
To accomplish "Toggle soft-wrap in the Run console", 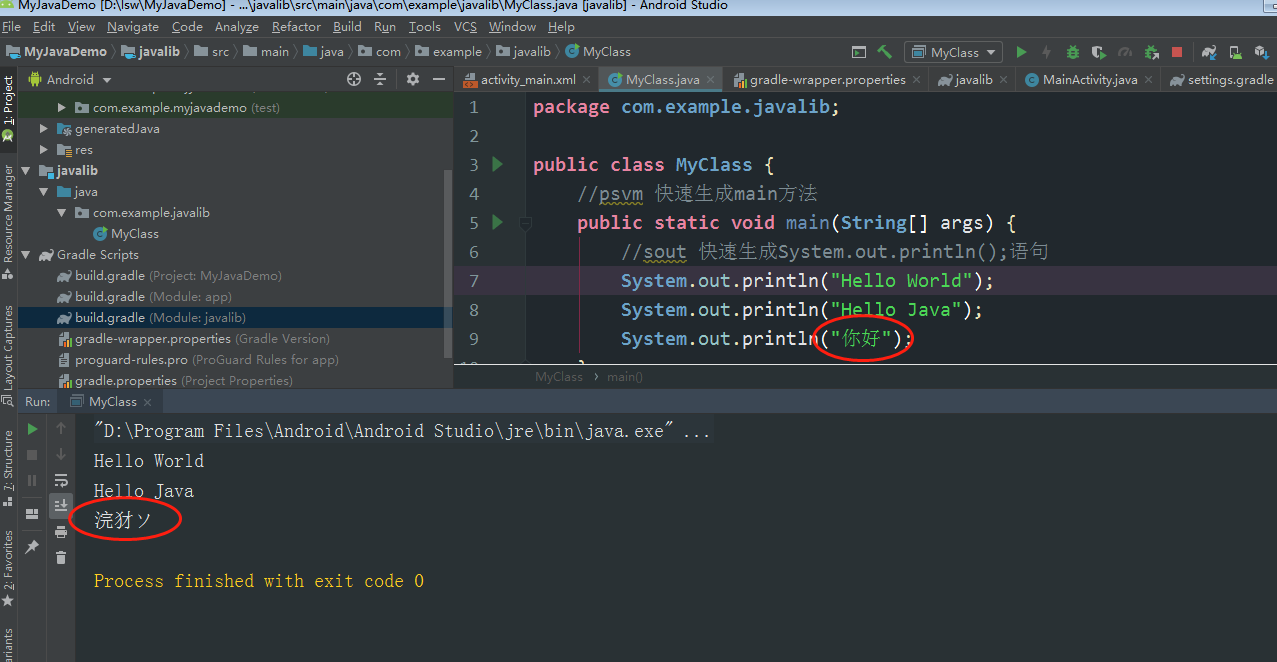I will pyautogui.click(x=60, y=480).
